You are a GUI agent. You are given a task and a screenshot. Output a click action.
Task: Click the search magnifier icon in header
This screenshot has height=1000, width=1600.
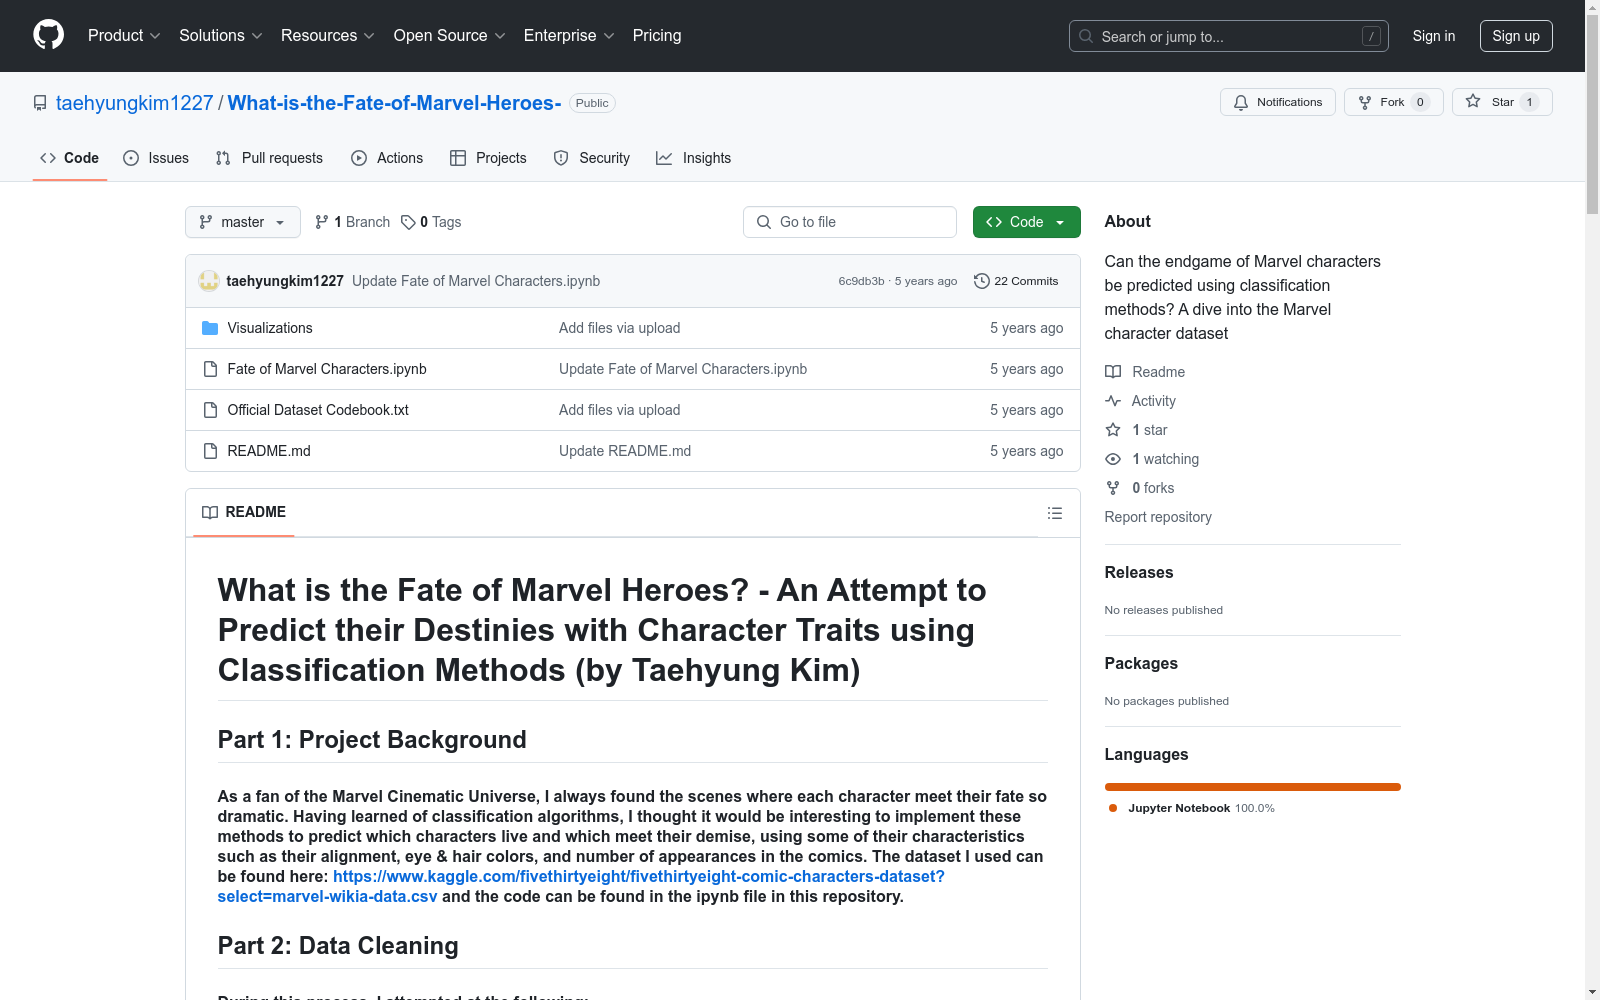click(x=1086, y=36)
